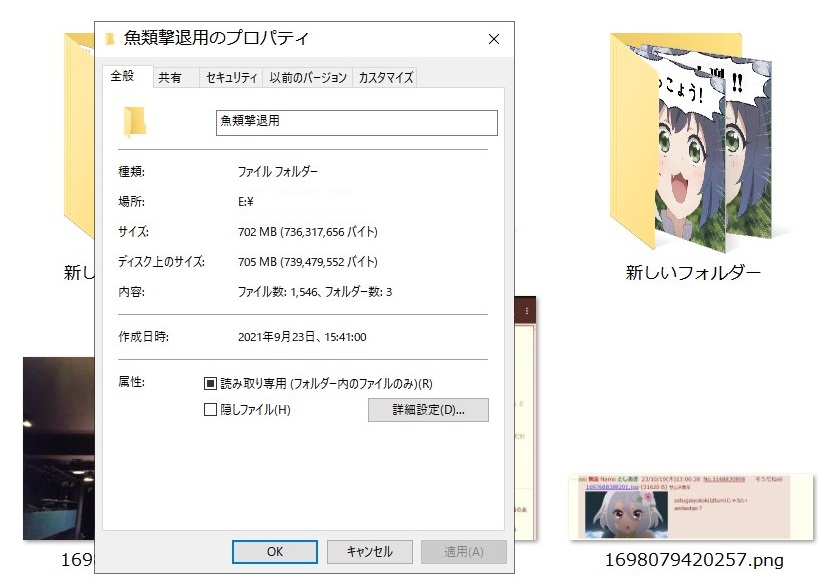The height and width of the screenshot is (584, 818).
Task: Toggle the 読み取り専用 checkbox
Action: pos(210,383)
